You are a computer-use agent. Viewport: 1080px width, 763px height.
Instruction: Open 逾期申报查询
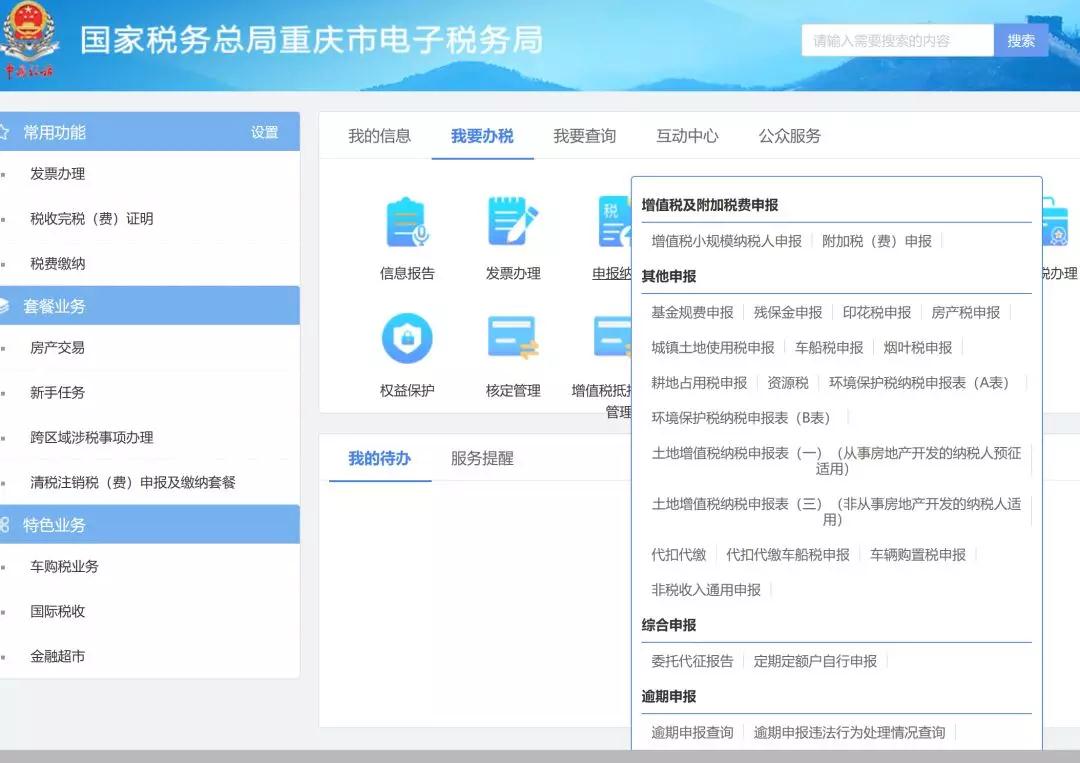pyautogui.click(x=692, y=732)
